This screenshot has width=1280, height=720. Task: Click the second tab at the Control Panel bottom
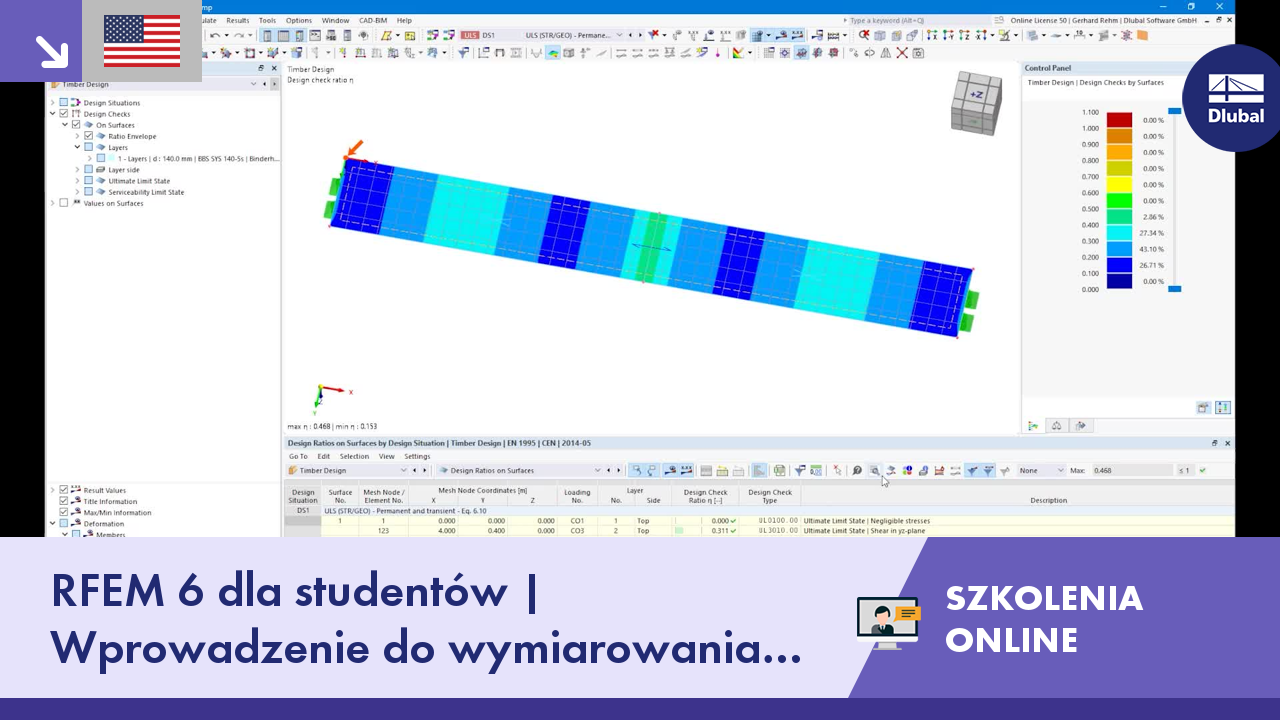1057,425
